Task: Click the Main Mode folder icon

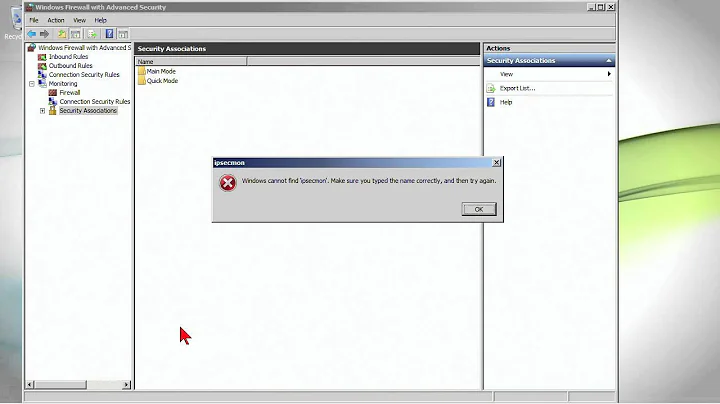Action: tap(141, 71)
